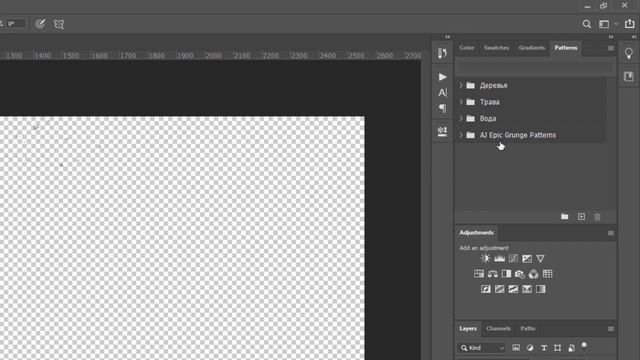Add a Black & White adjustment
This screenshot has height=360, width=640.
pyautogui.click(x=506, y=274)
